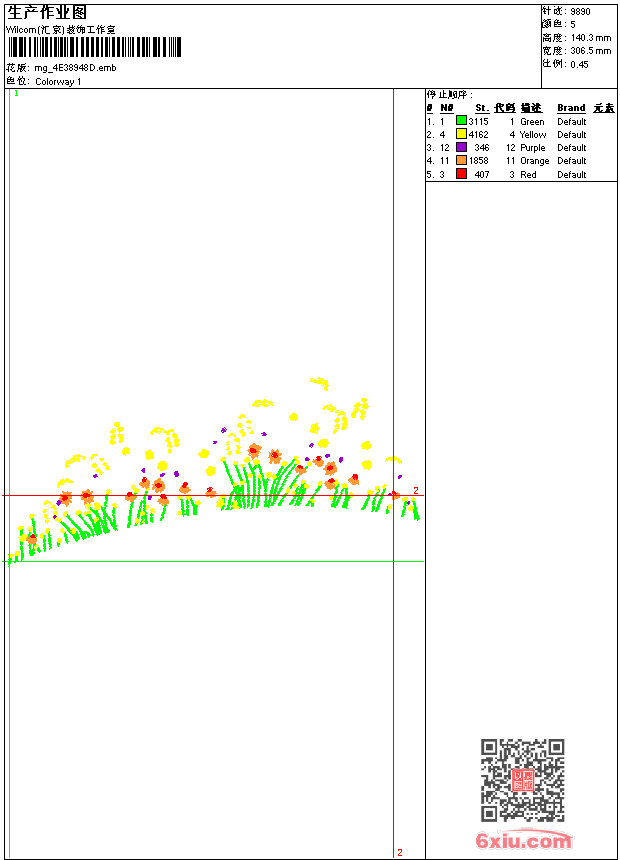Click the file name mg_4E38948D.emb

75,68
